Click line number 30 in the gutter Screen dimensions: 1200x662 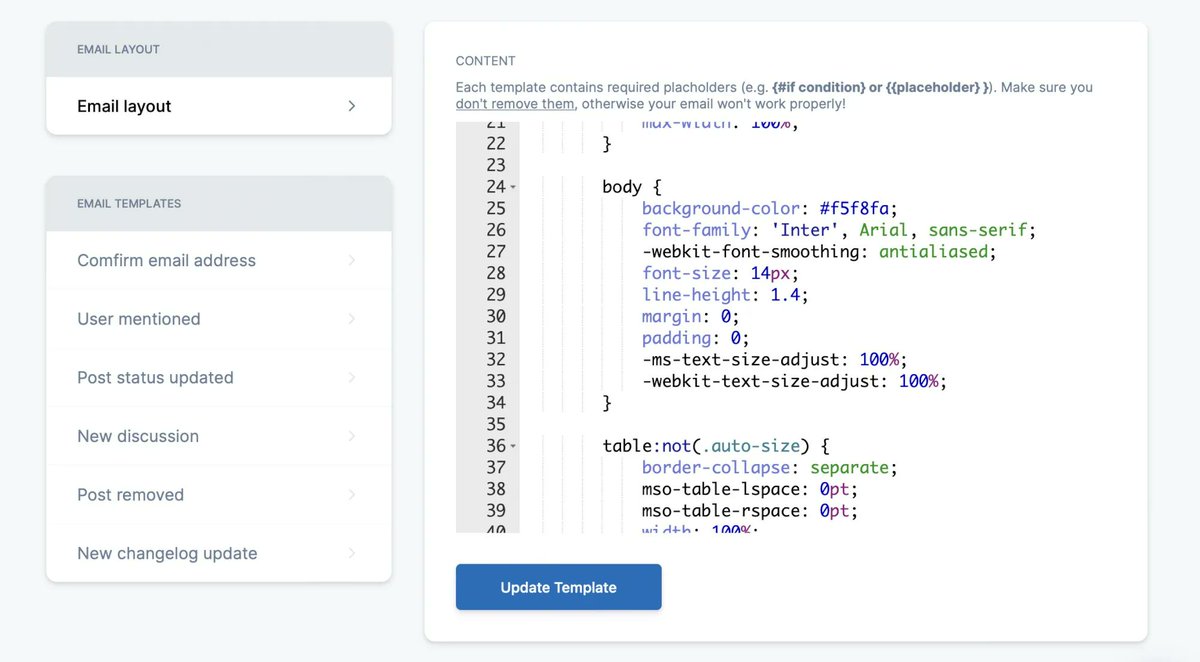point(495,316)
